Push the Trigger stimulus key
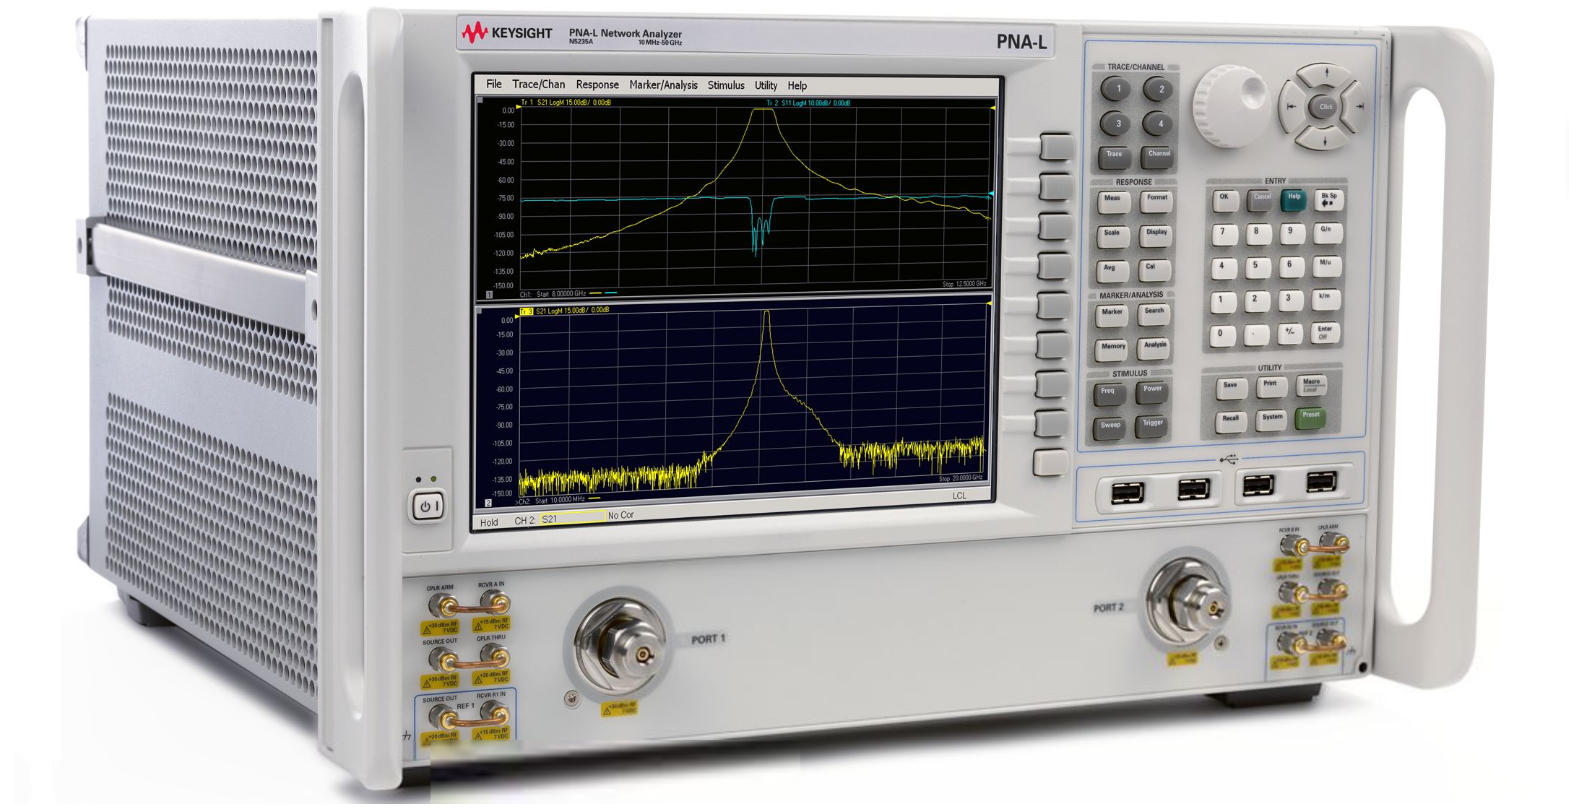The width and height of the screenshot is (1569, 810). (x=1152, y=426)
